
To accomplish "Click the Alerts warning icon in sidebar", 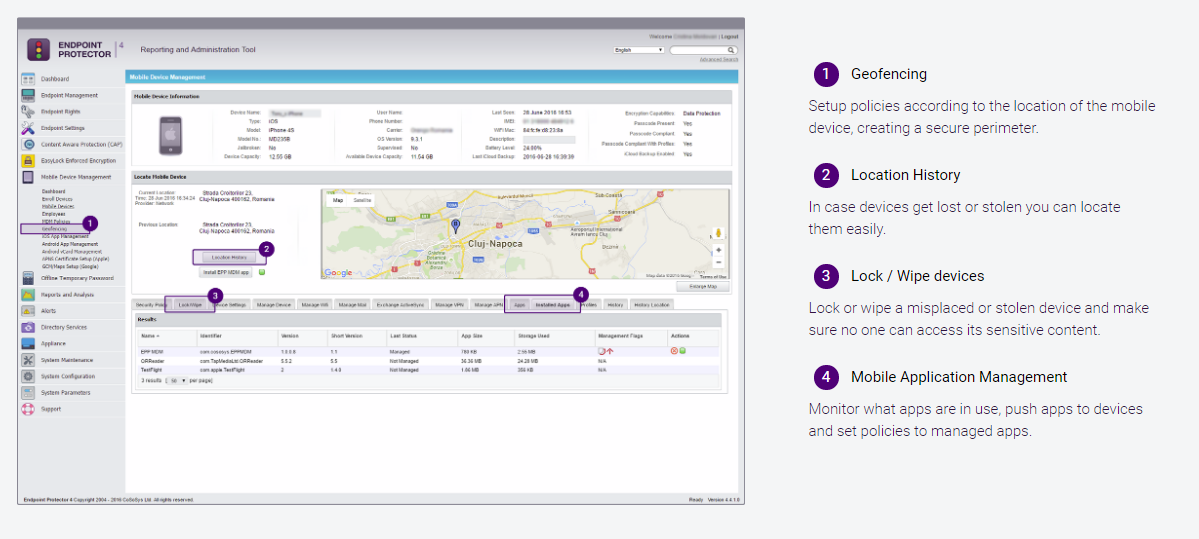I will click(x=29, y=311).
